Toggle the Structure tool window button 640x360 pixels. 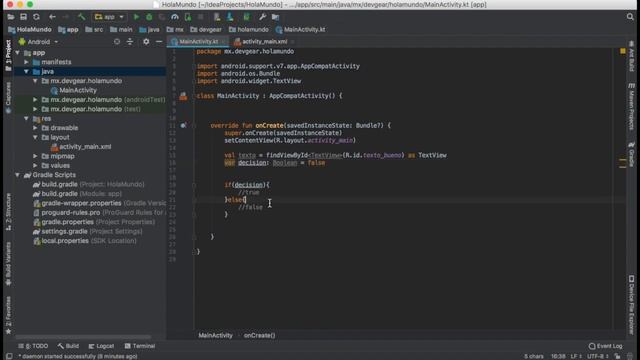point(8,212)
